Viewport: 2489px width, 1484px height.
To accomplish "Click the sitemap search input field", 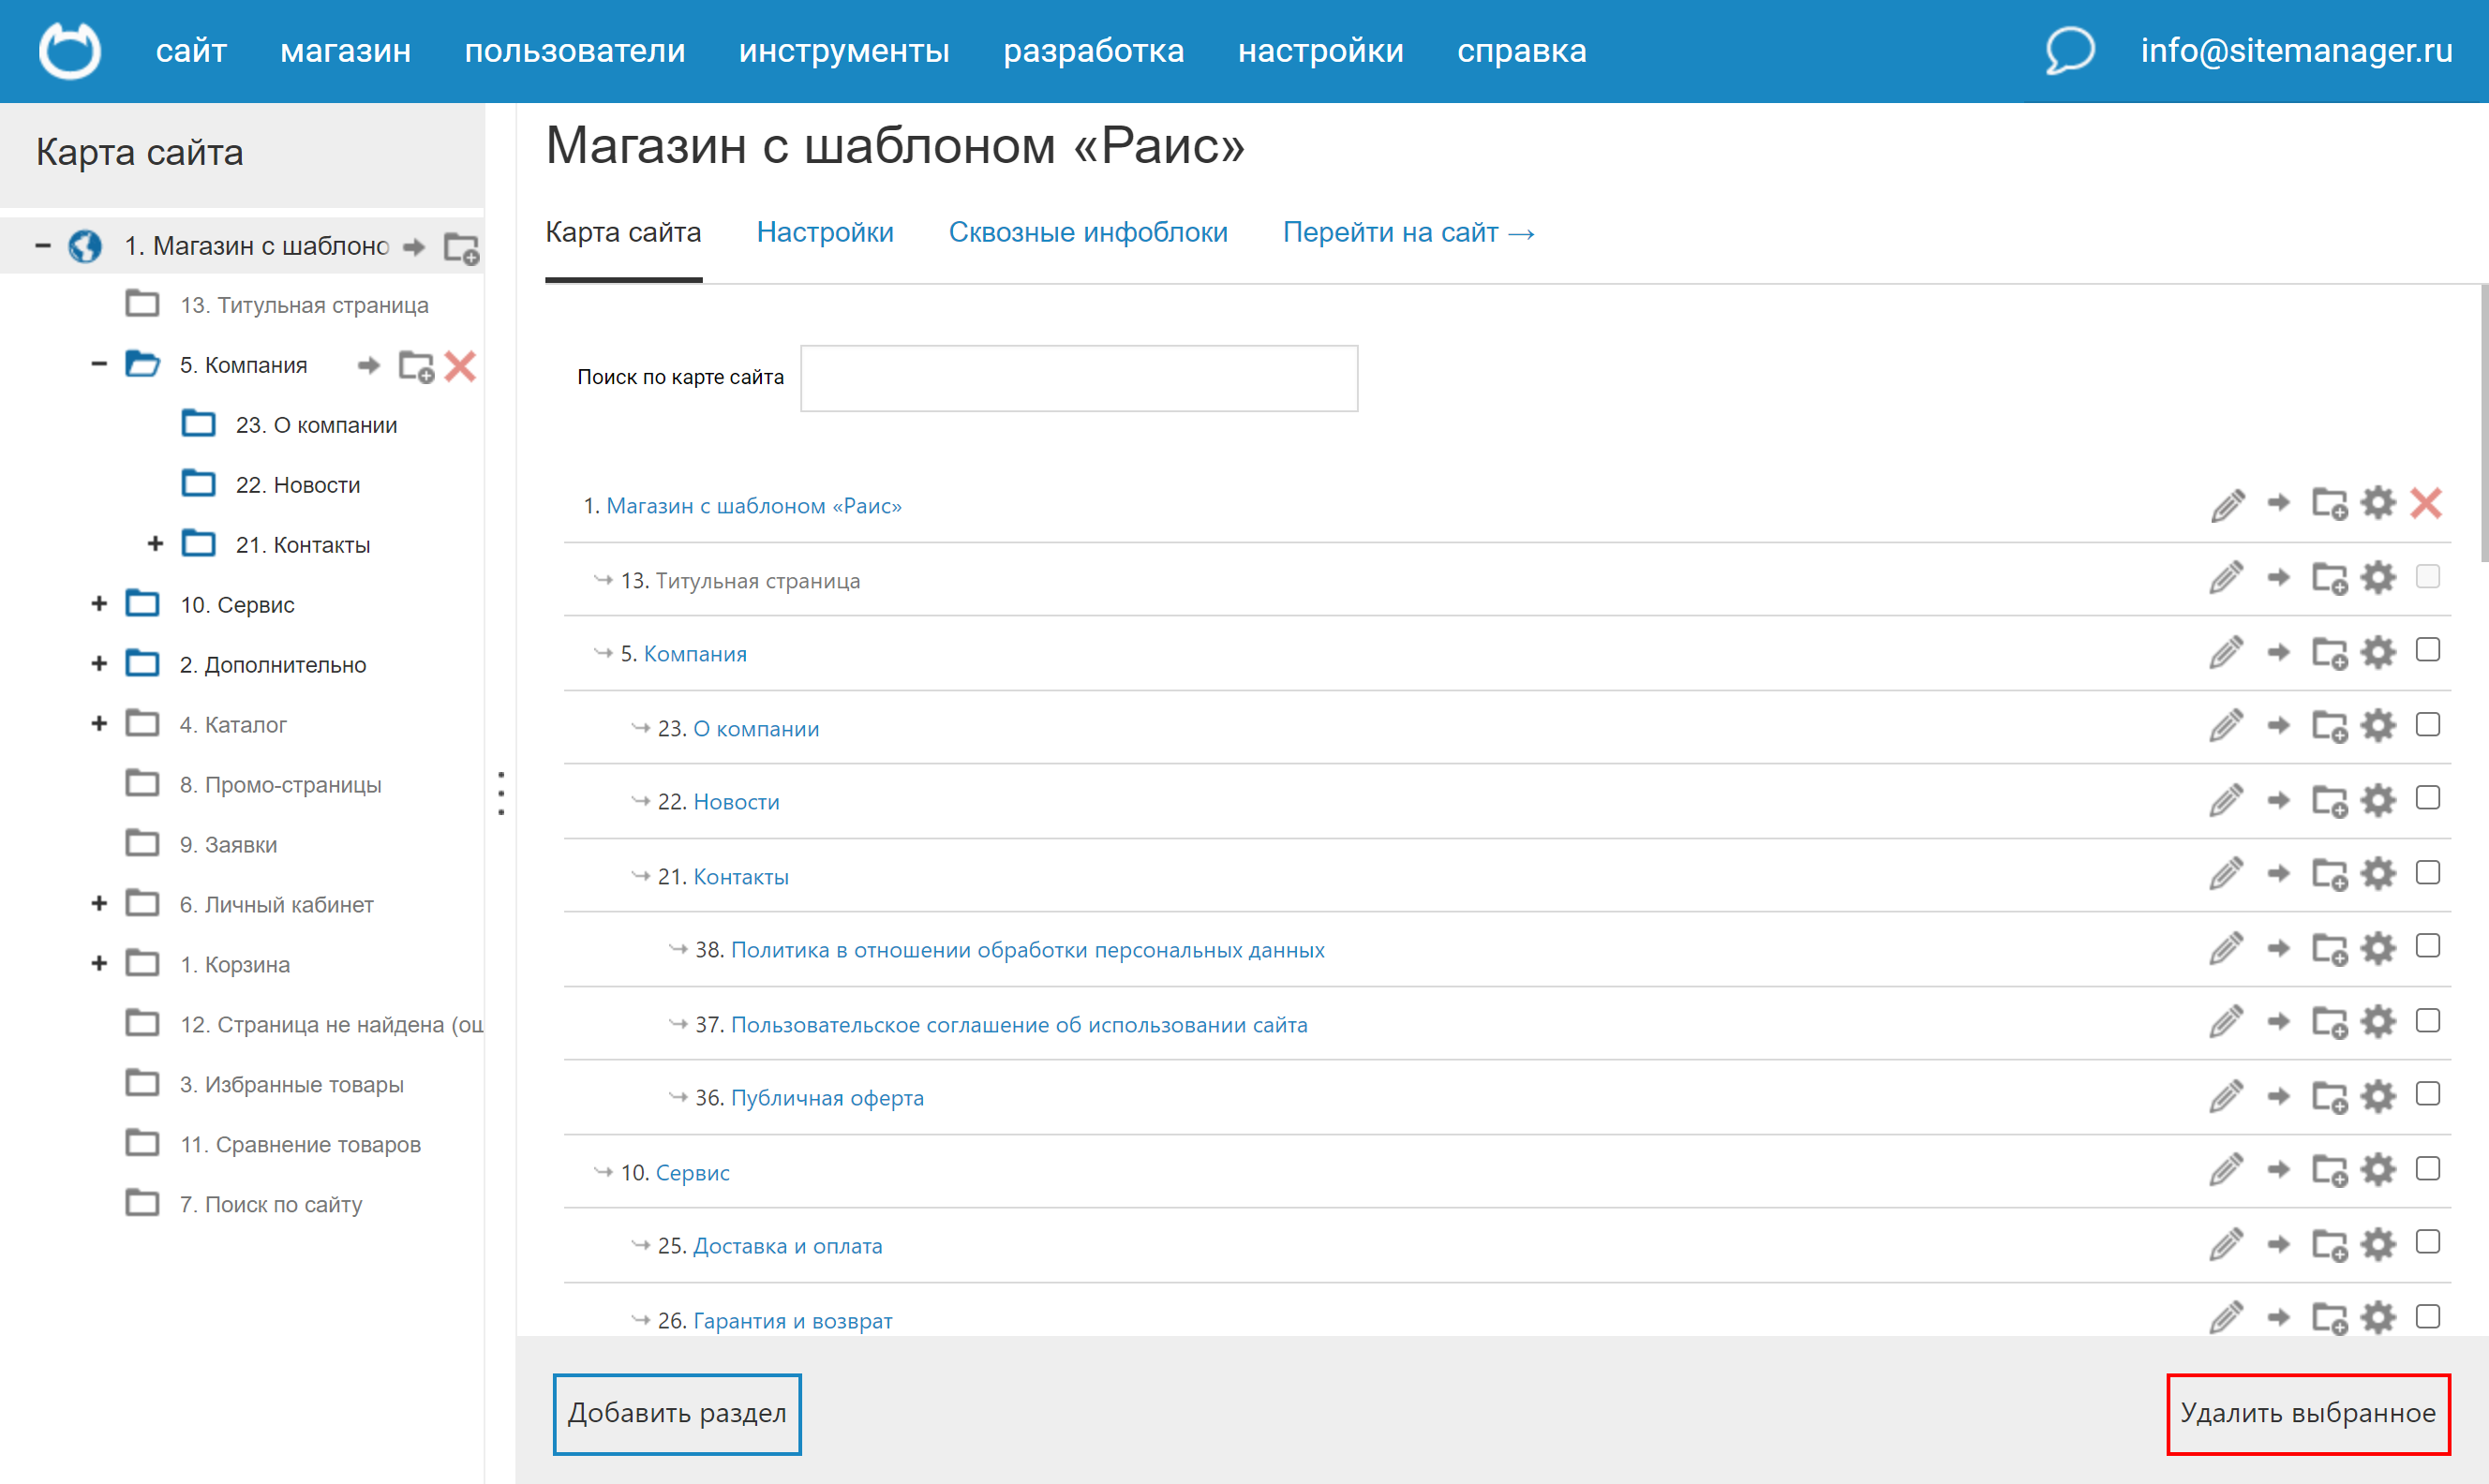I will (x=1078, y=378).
